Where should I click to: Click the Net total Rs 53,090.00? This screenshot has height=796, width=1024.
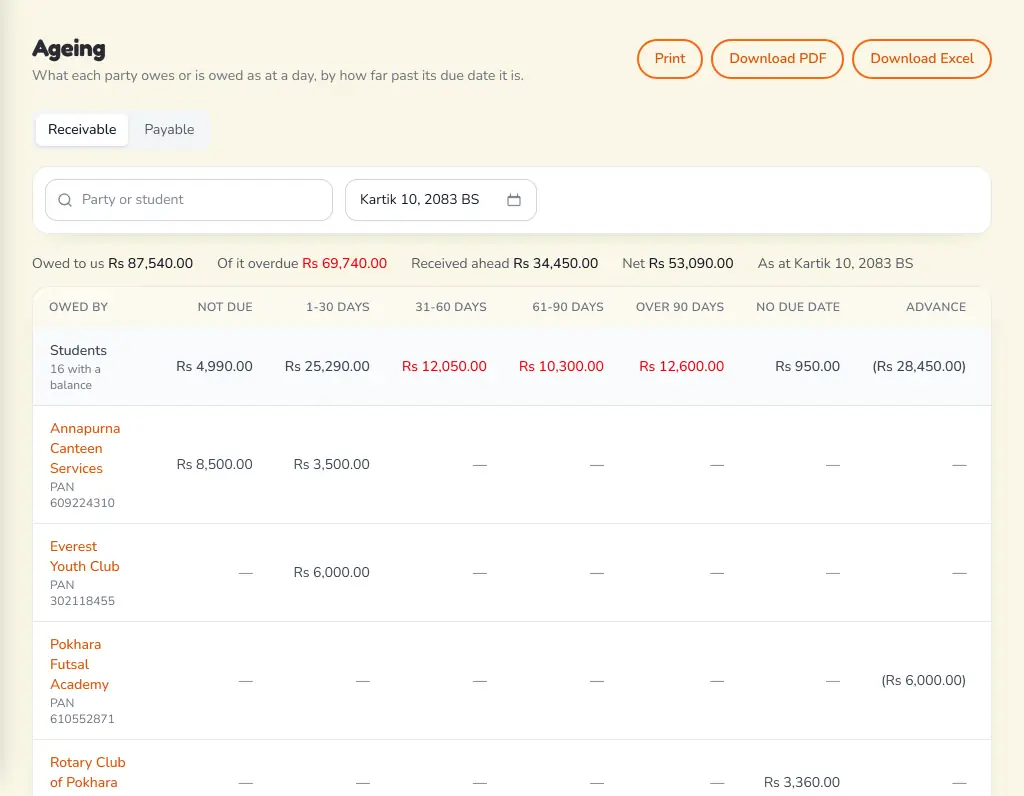pos(691,263)
